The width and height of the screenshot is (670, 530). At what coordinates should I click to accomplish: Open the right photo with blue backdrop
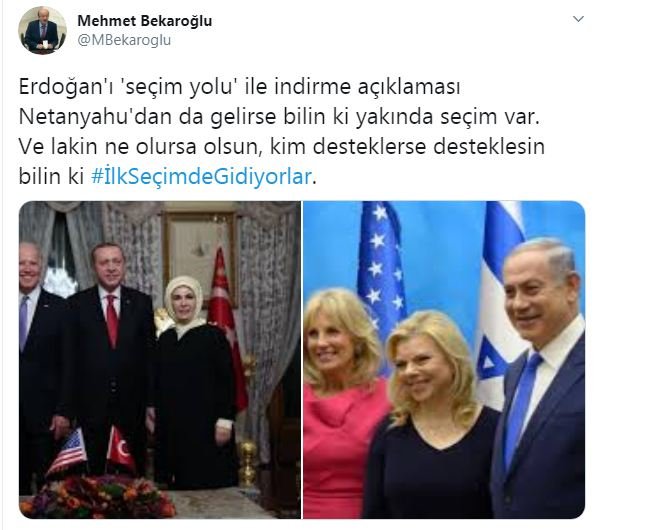[x=444, y=360]
